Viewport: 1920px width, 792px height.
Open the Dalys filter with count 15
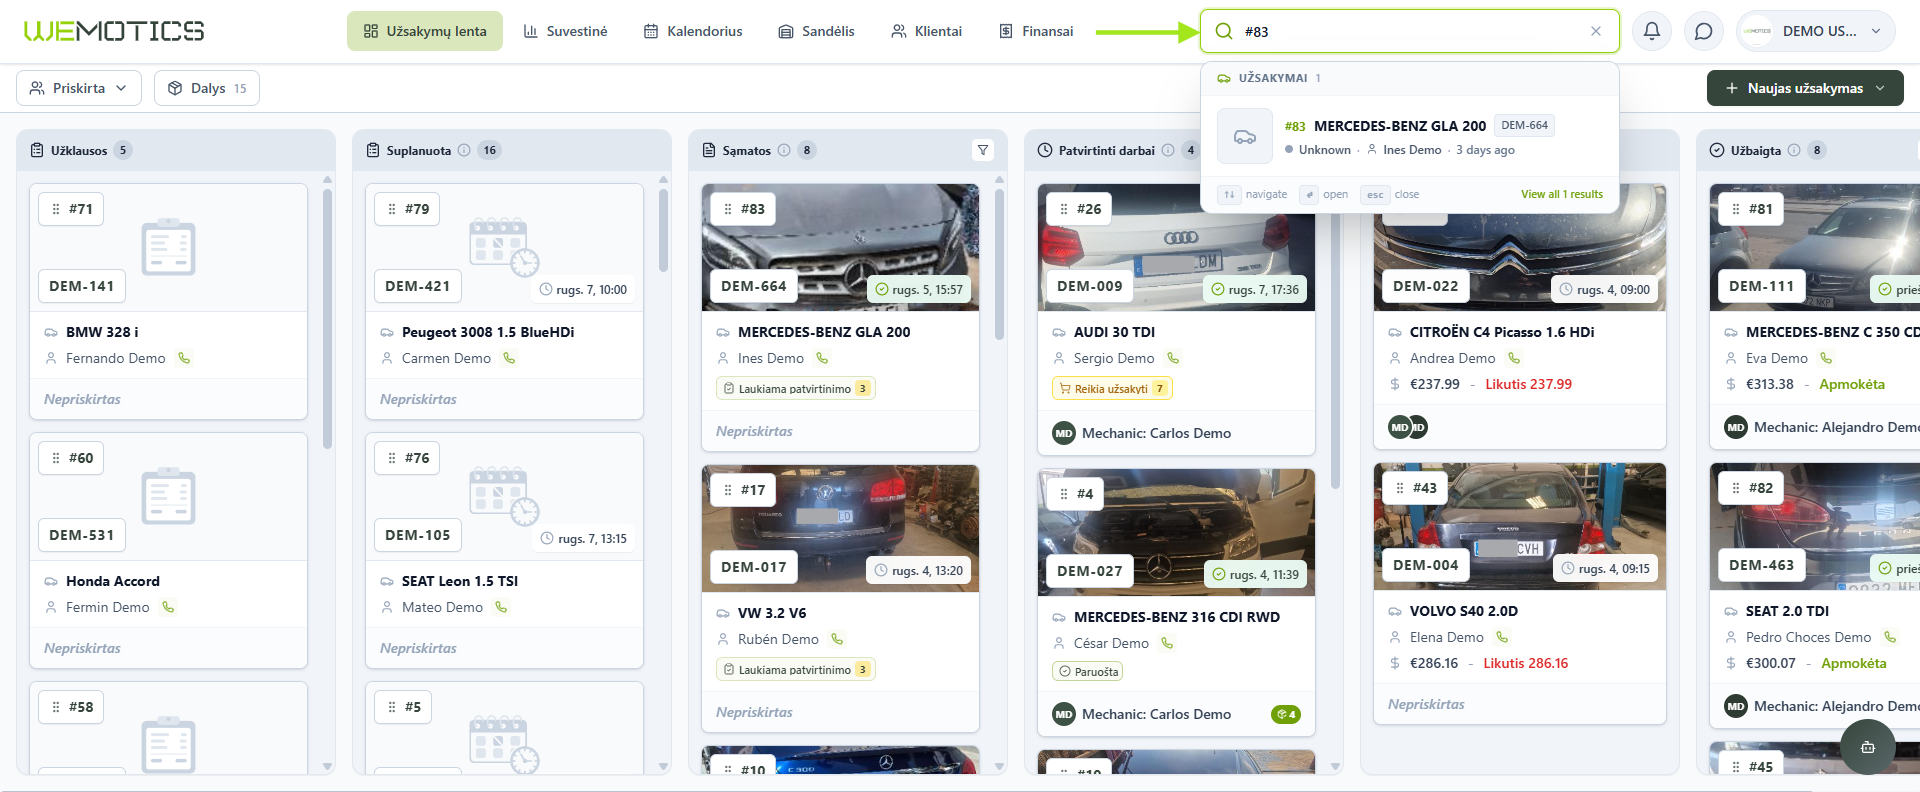(207, 88)
